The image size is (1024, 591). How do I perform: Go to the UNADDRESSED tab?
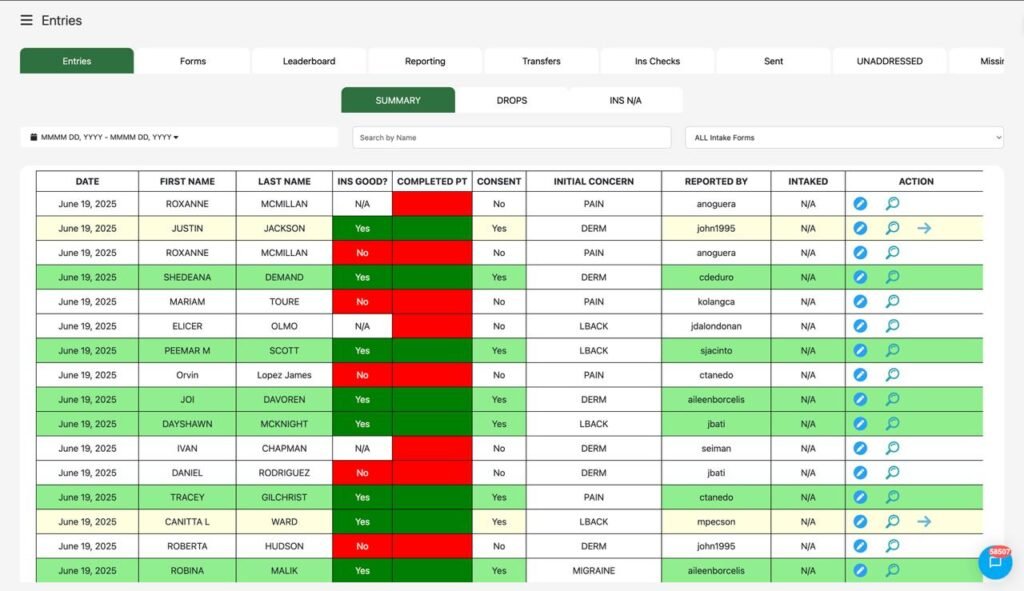[x=889, y=61]
